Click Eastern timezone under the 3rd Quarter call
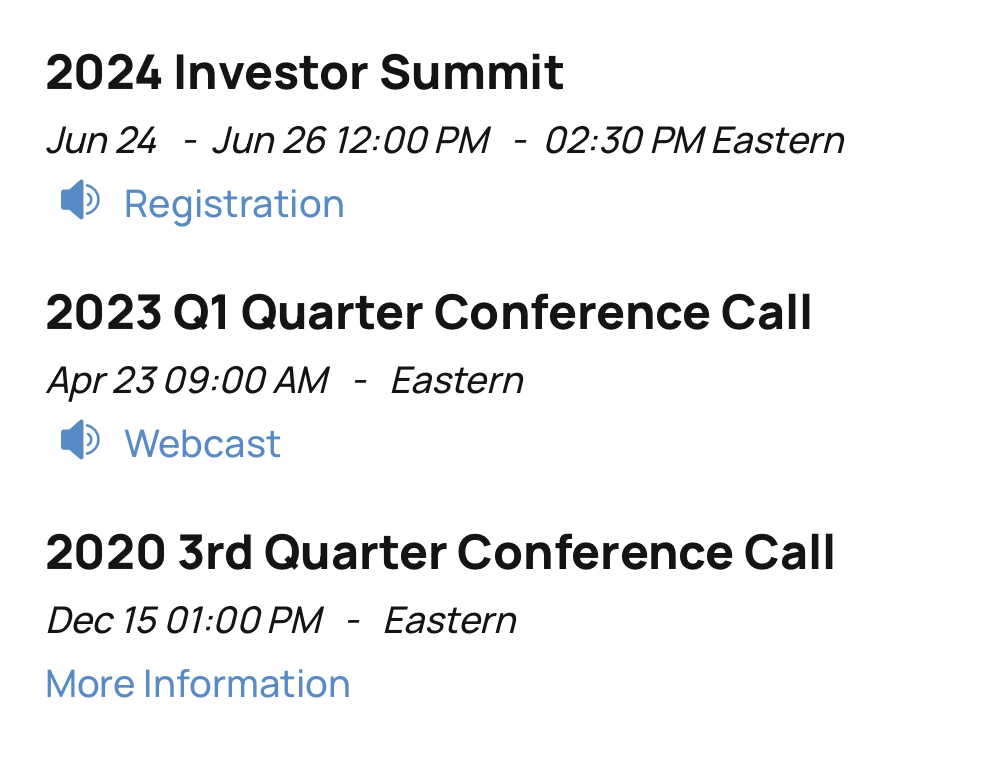This screenshot has height=764, width=990. (450, 621)
